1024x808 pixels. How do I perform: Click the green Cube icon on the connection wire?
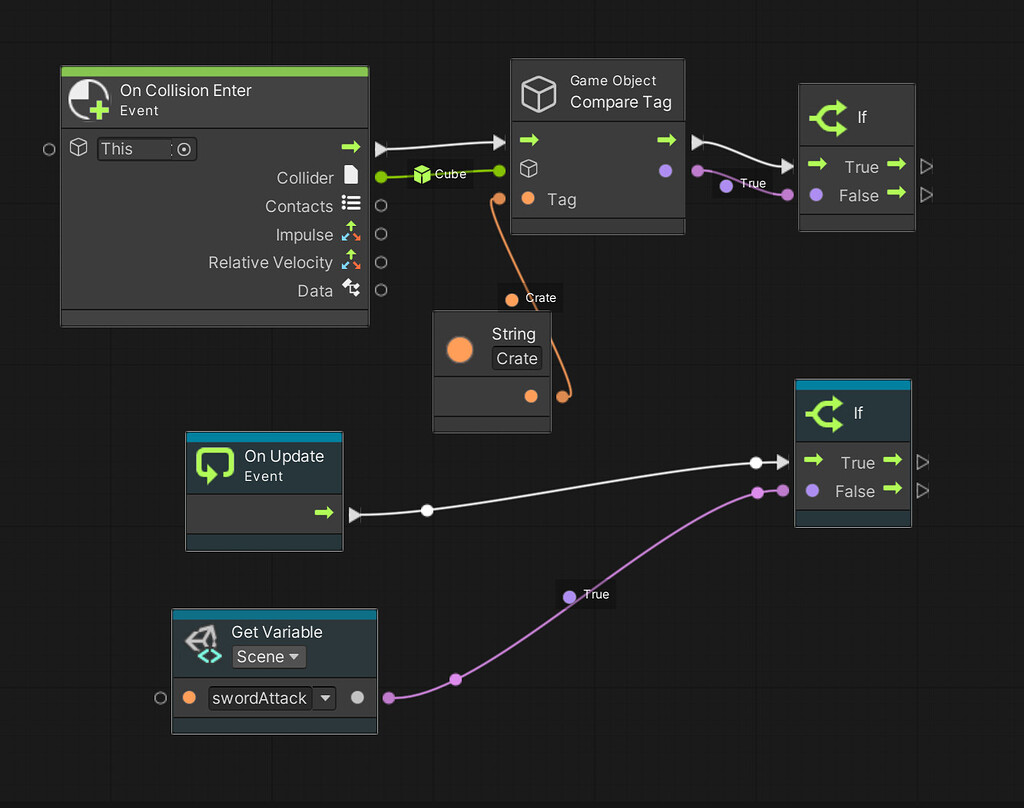tap(421, 174)
